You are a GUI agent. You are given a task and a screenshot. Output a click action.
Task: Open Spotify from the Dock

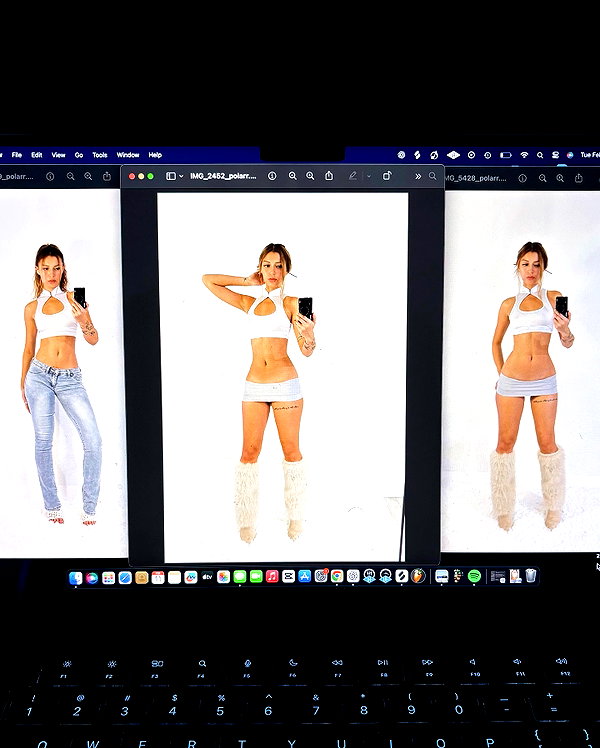coord(474,576)
